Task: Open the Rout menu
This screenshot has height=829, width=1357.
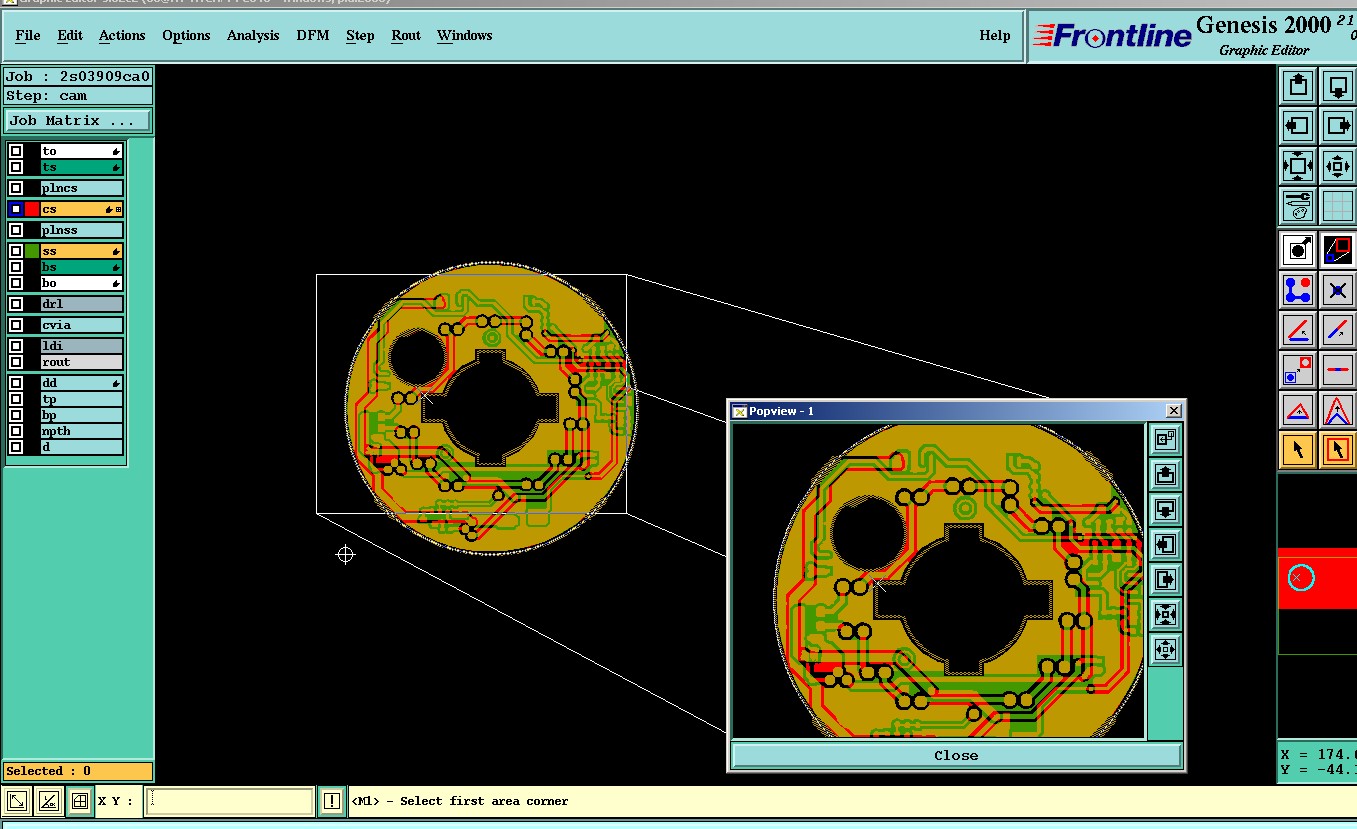Action: coord(406,35)
